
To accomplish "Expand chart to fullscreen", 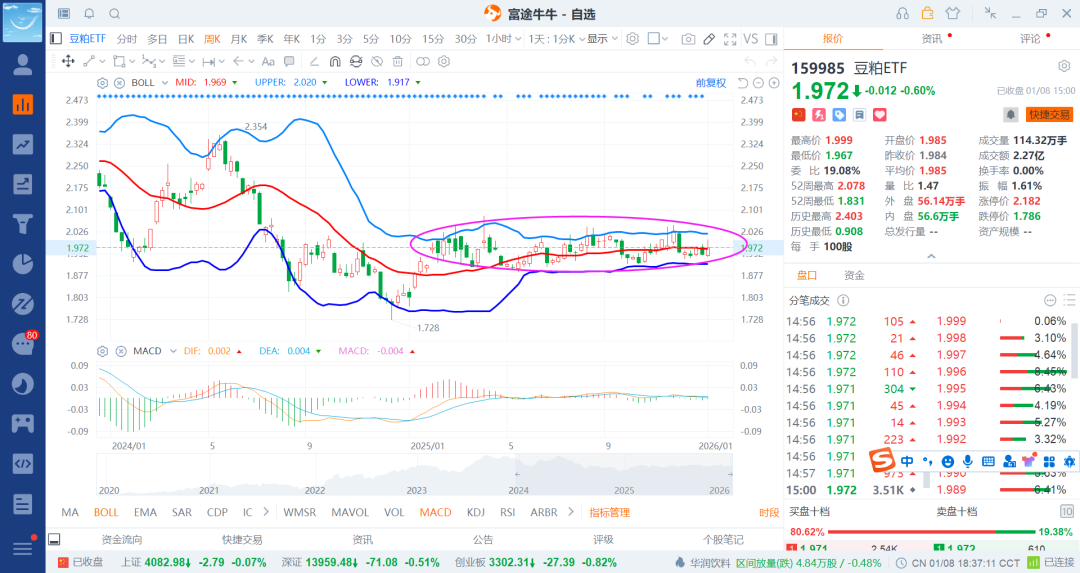I will (730, 39).
